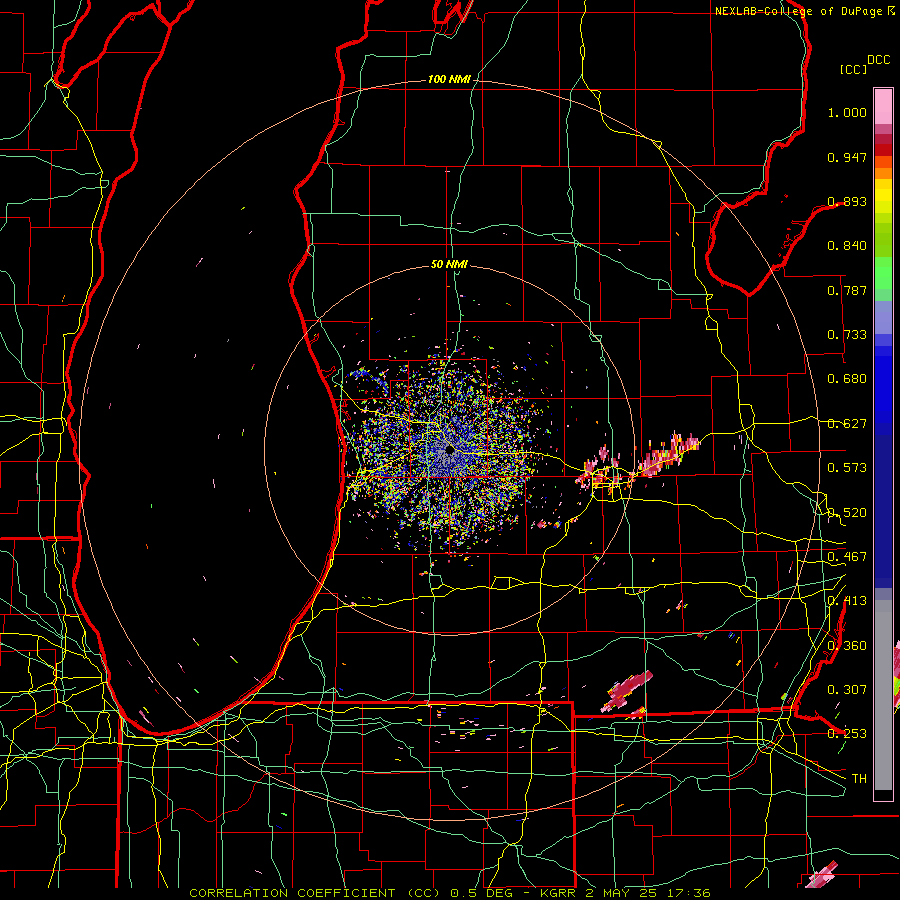Click the 0.413 scale value

click(847, 601)
